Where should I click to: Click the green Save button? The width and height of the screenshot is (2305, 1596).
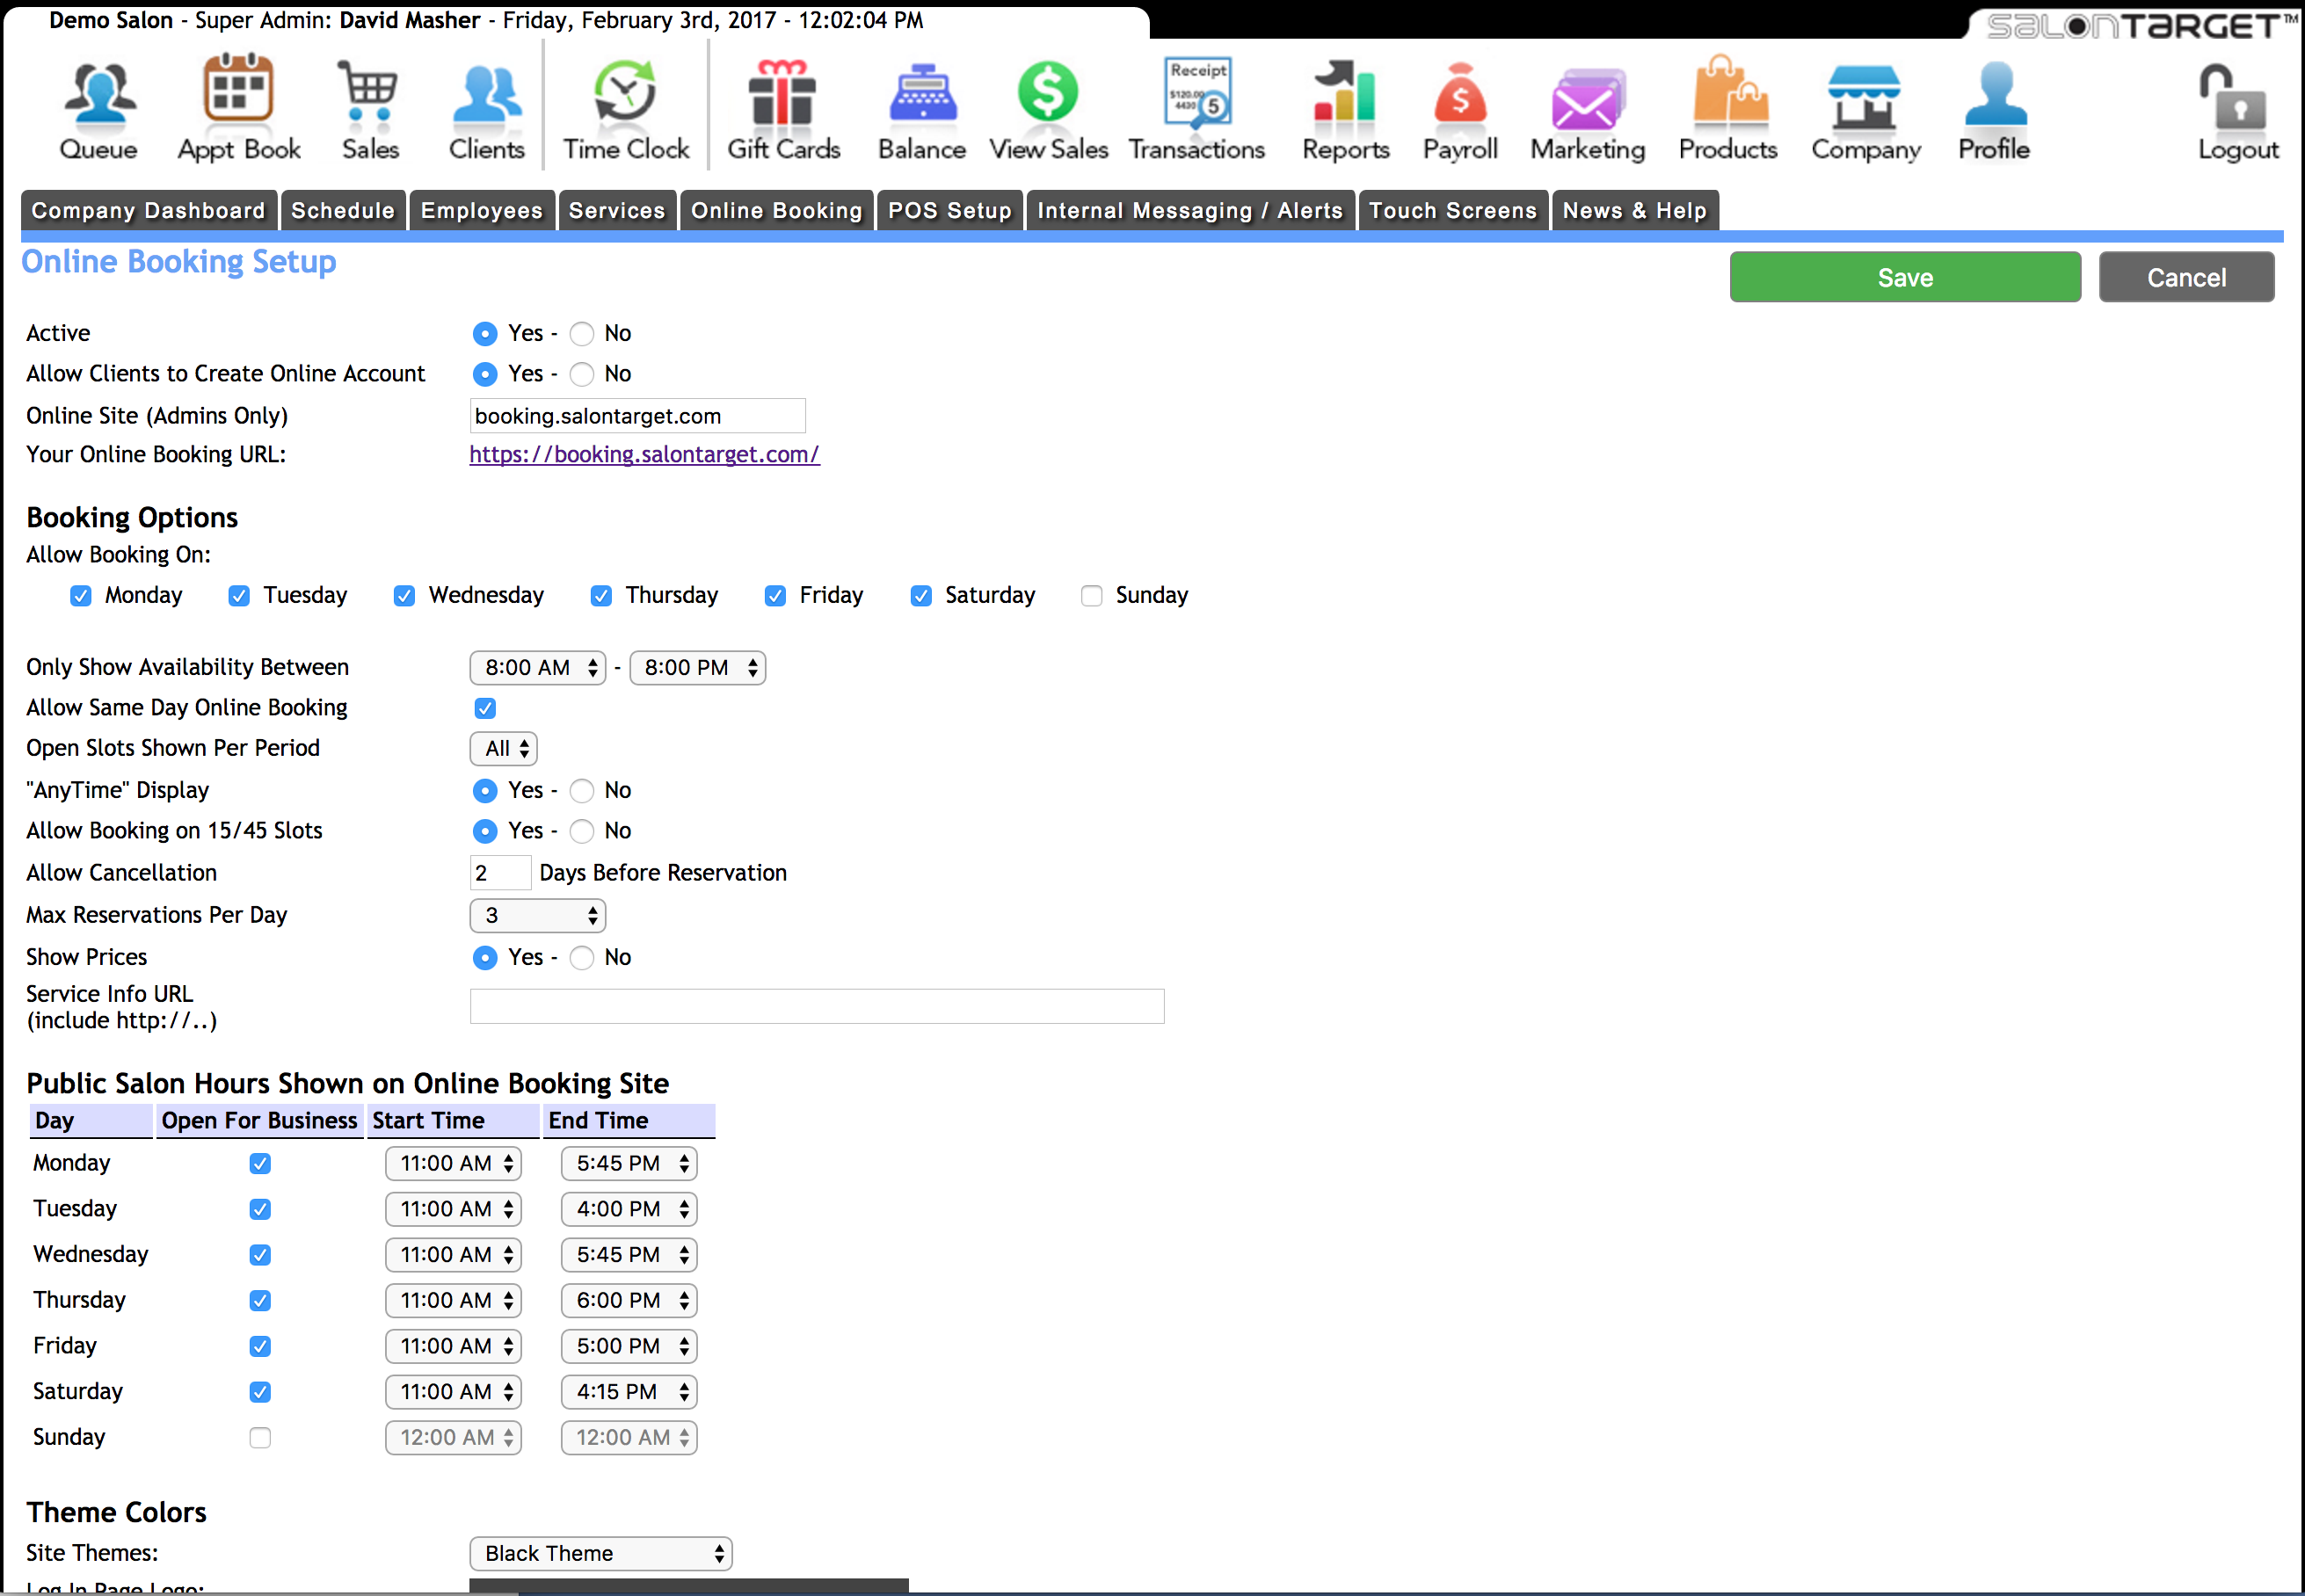[1904, 277]
